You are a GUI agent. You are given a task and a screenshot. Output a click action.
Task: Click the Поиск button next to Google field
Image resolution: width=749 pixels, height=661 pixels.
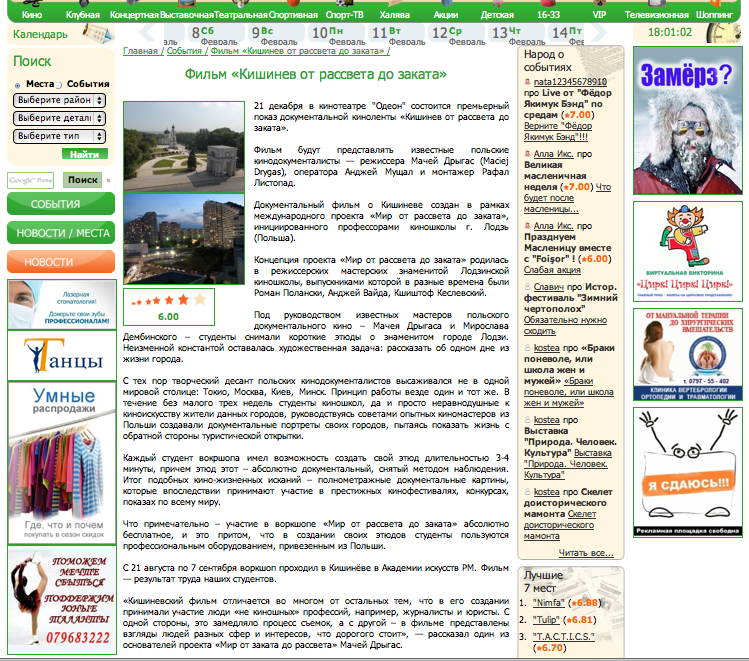pyautogui.click(x=83, y=180)
